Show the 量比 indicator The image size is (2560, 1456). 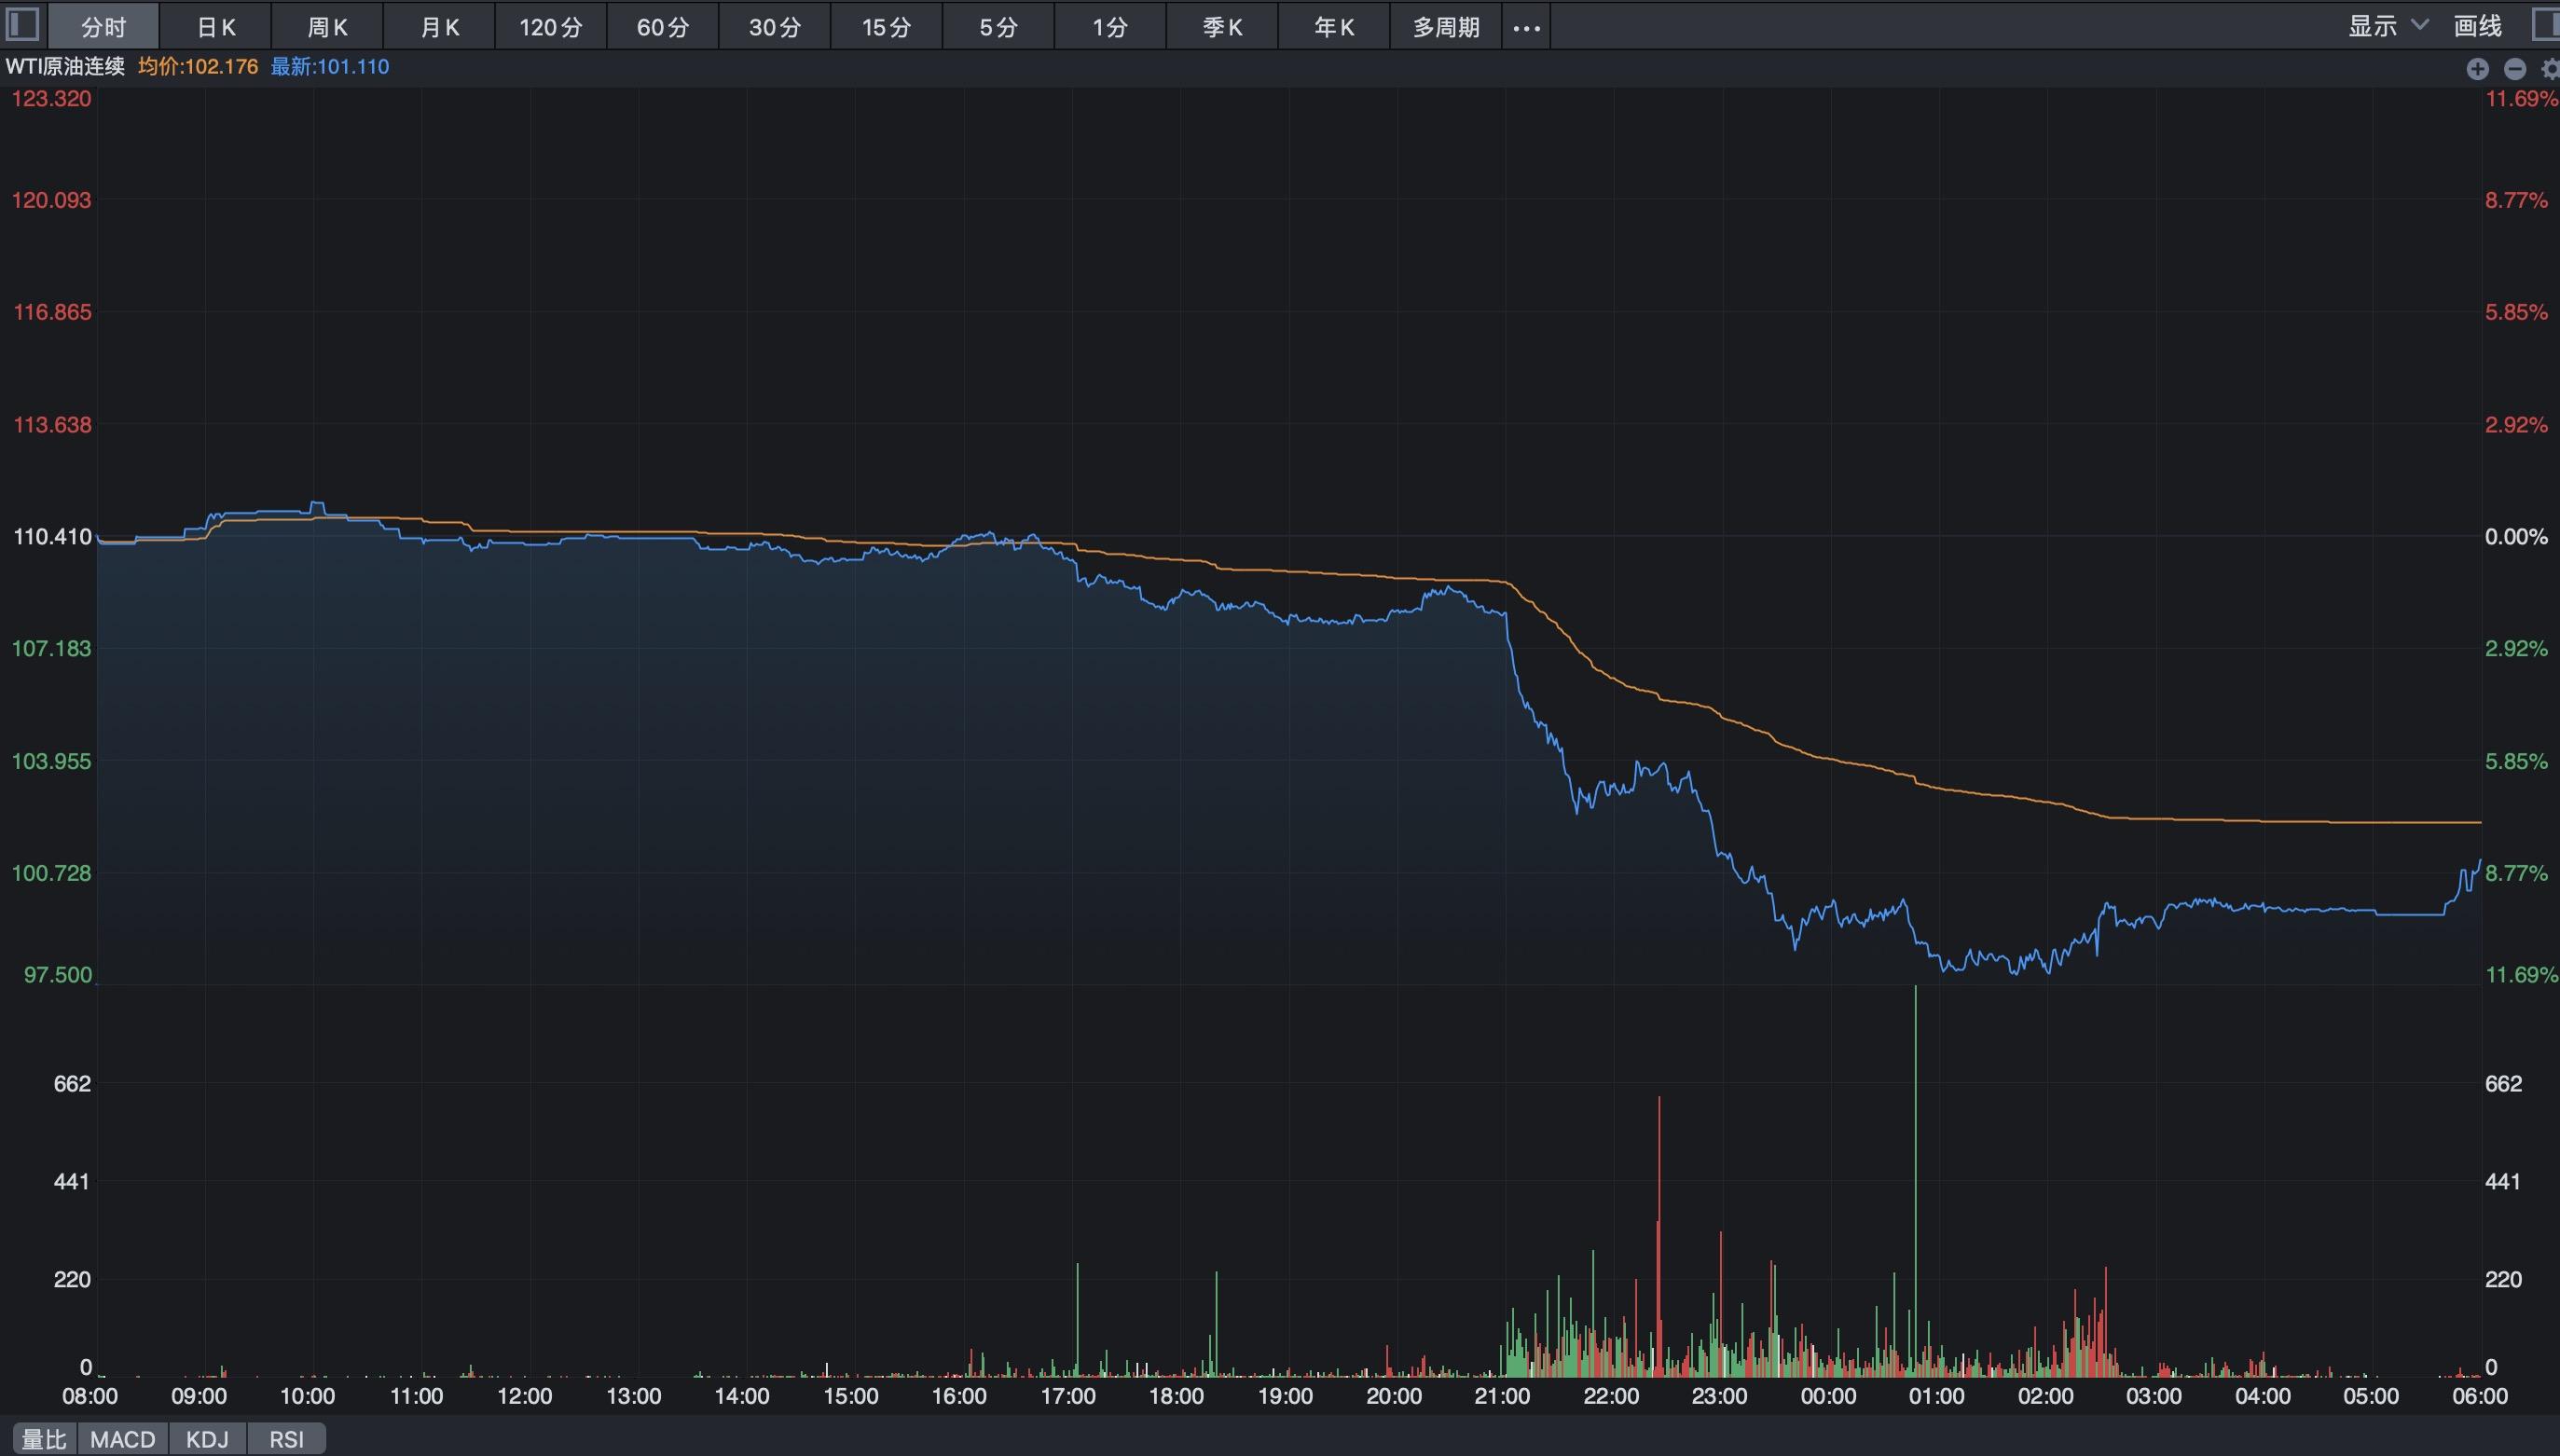pos(45,1439)
